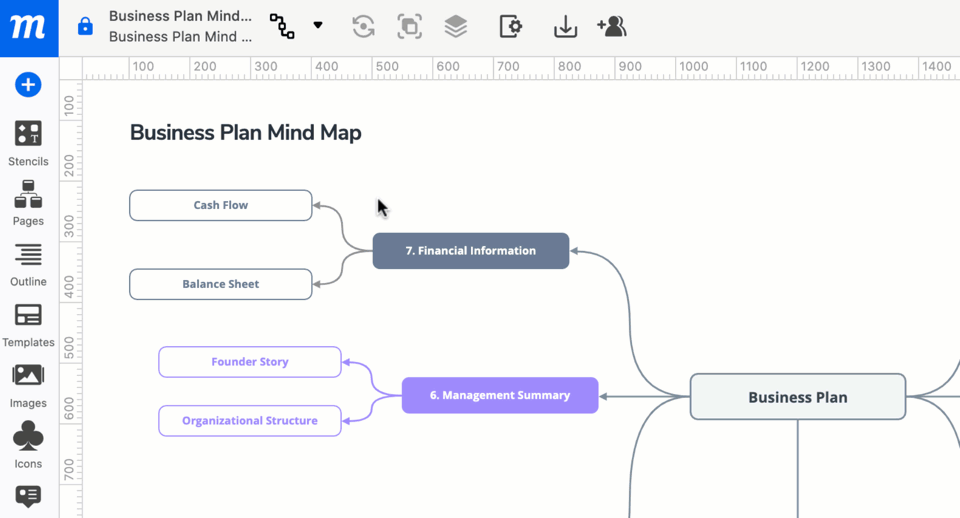960x518 pixels.
Task: Open the Icons library panel
Action: coord(28,445)
